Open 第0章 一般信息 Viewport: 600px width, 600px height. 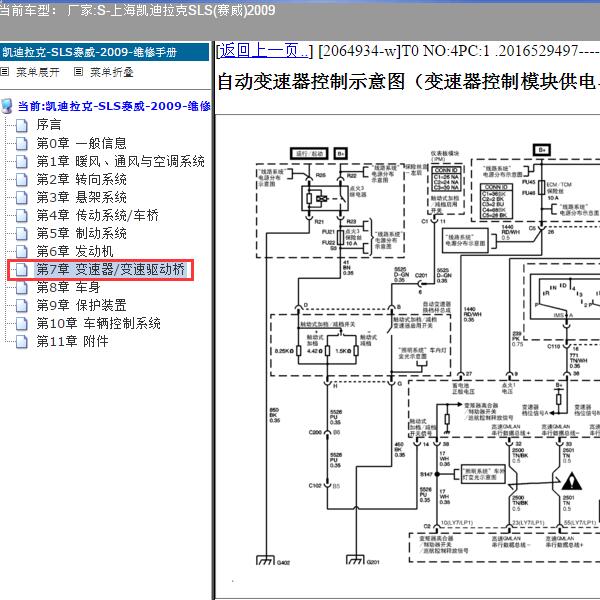point(82,143)
